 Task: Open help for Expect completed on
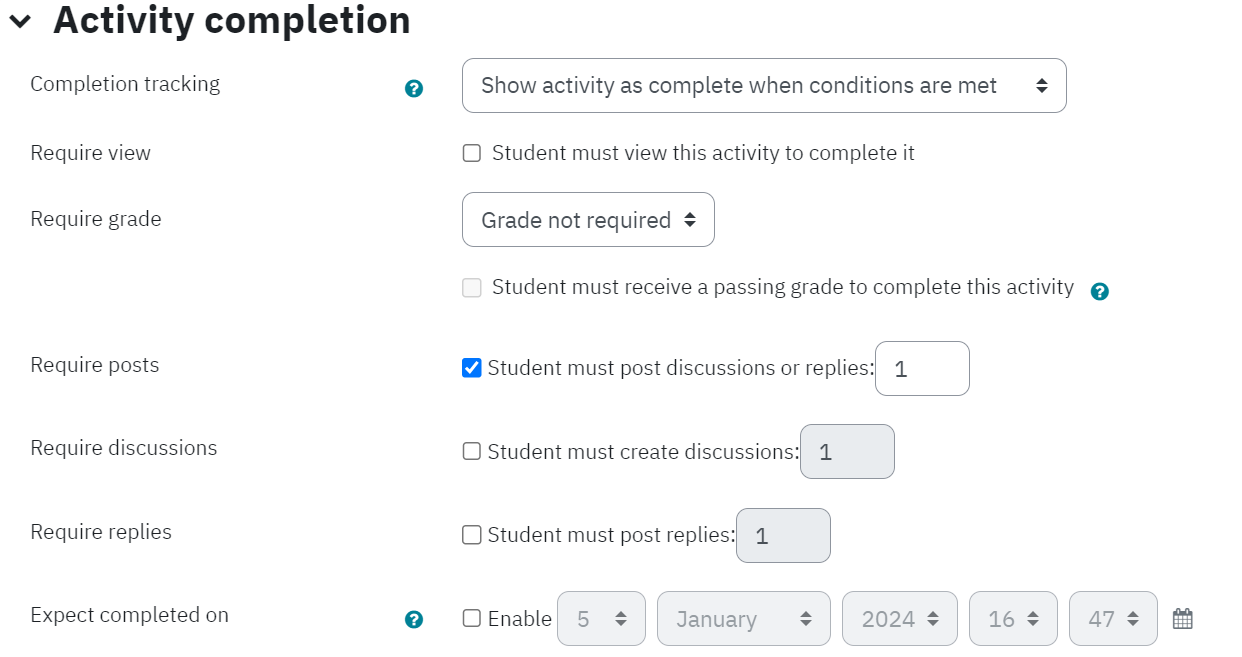tap(414, 620)
